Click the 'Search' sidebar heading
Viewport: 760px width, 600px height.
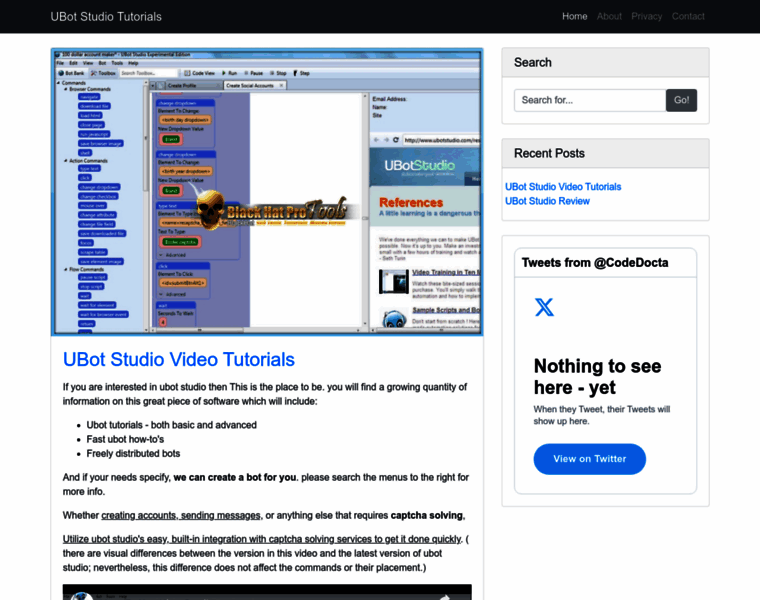pyautogui.click(x=533, y=63)
